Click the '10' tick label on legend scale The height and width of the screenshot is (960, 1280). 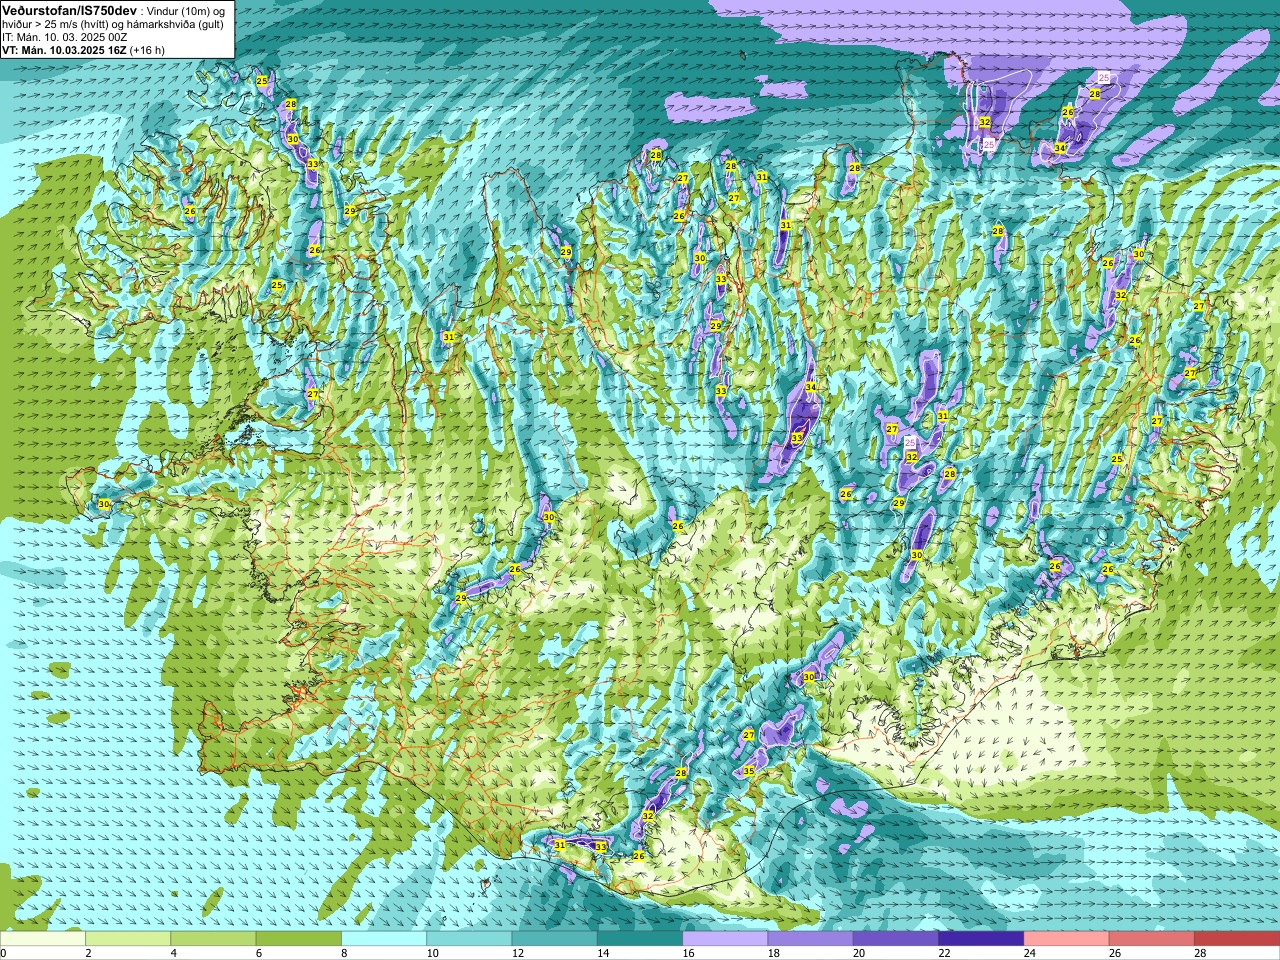pyautogui.click(x=432, y=953)
